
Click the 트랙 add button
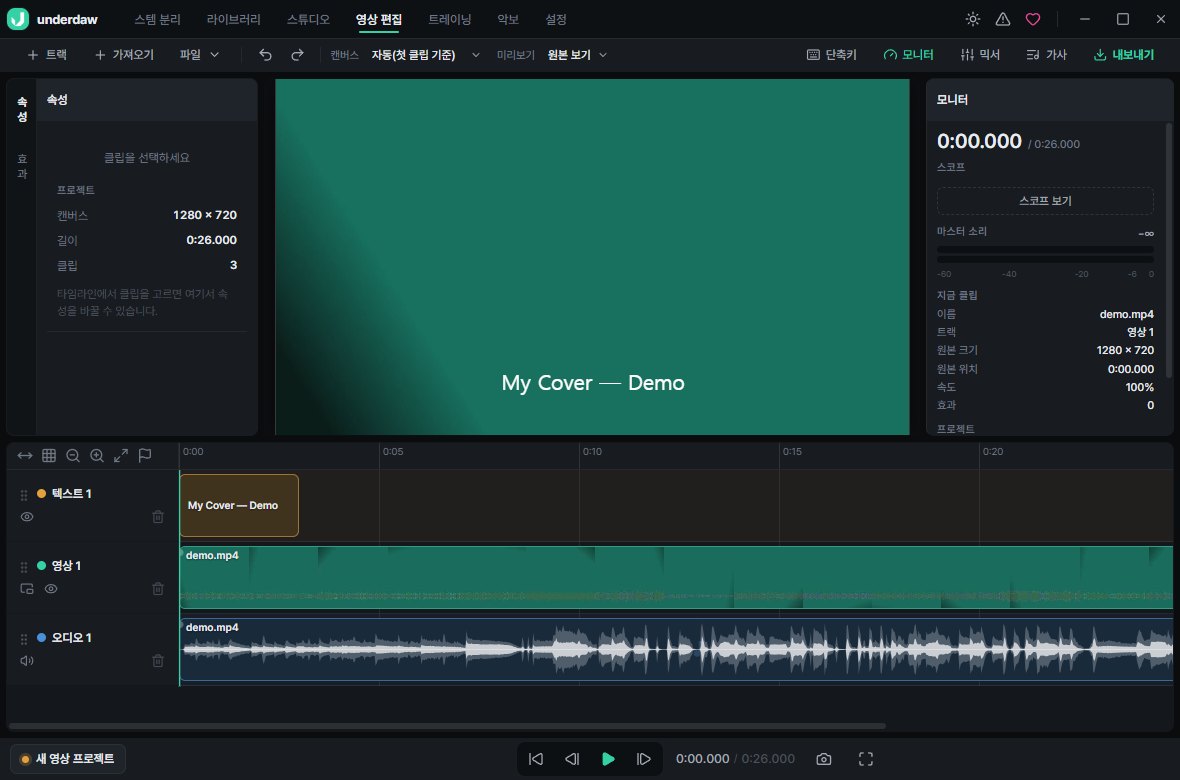tap(47, 55)
